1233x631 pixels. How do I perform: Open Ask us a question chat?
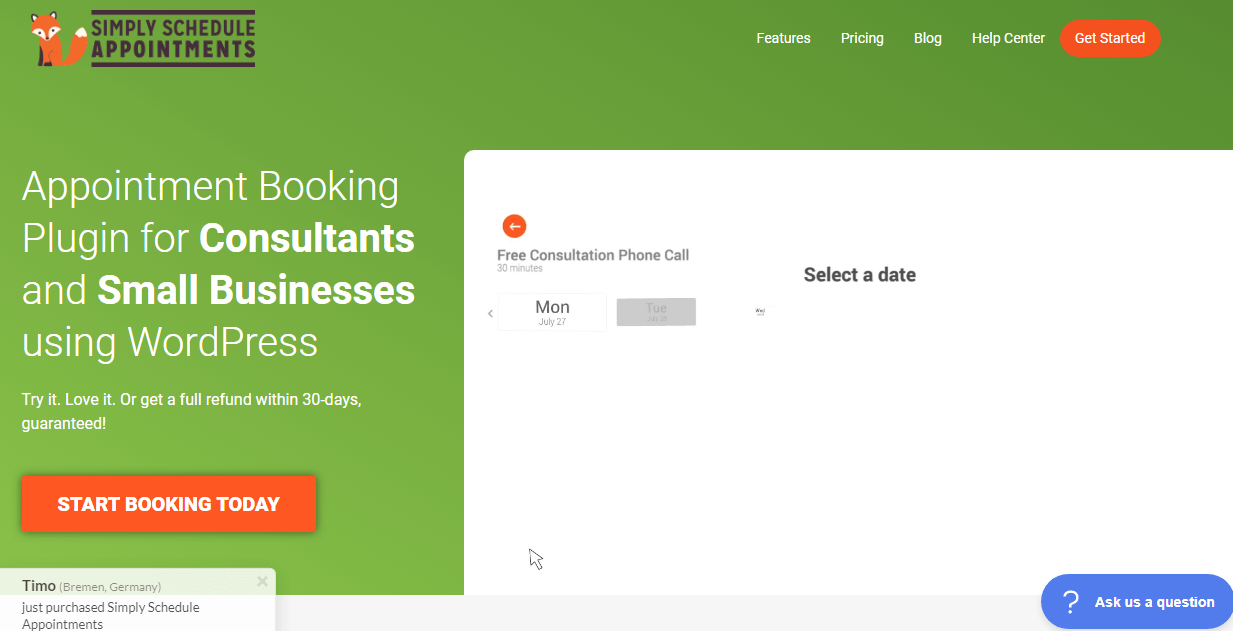click(1154, 602)
